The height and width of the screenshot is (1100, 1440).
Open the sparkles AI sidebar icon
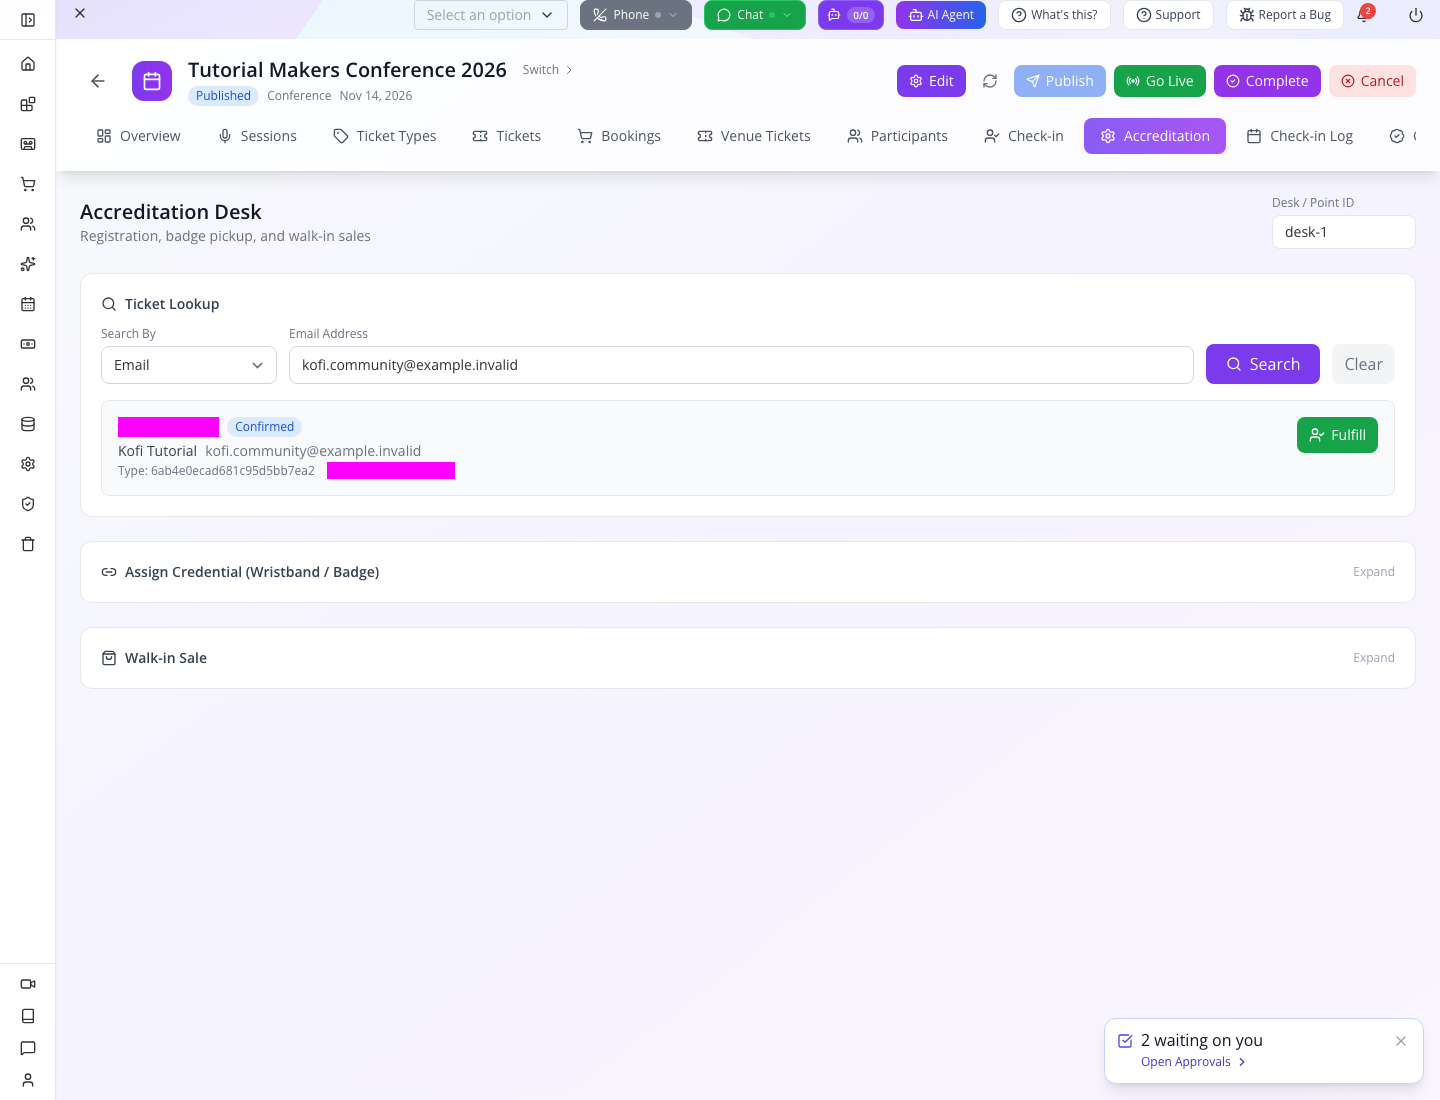[28, 264]
